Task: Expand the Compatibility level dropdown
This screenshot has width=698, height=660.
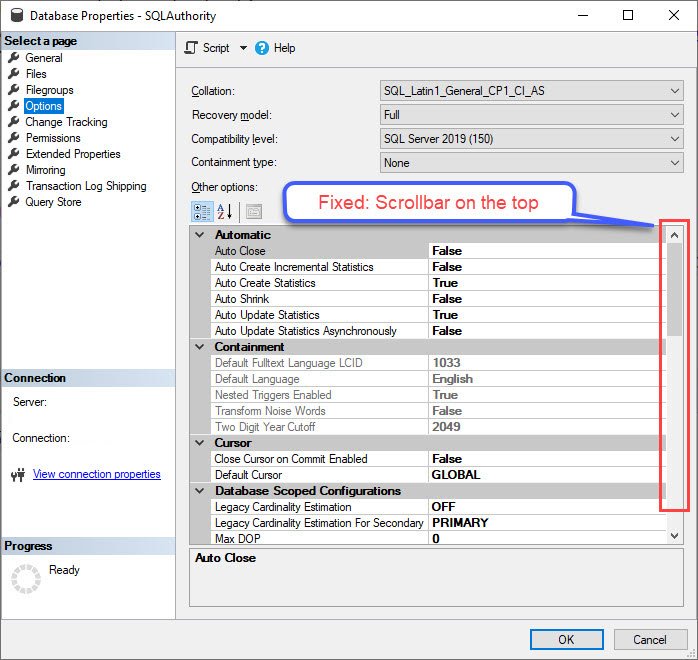Action: coord(532,139)
